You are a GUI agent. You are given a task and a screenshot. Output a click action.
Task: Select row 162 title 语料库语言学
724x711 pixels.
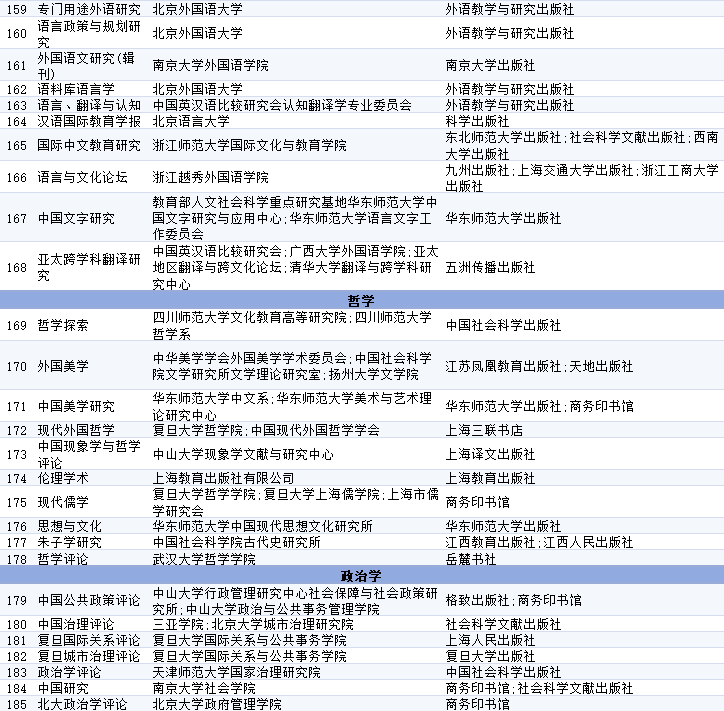point(76,89)
